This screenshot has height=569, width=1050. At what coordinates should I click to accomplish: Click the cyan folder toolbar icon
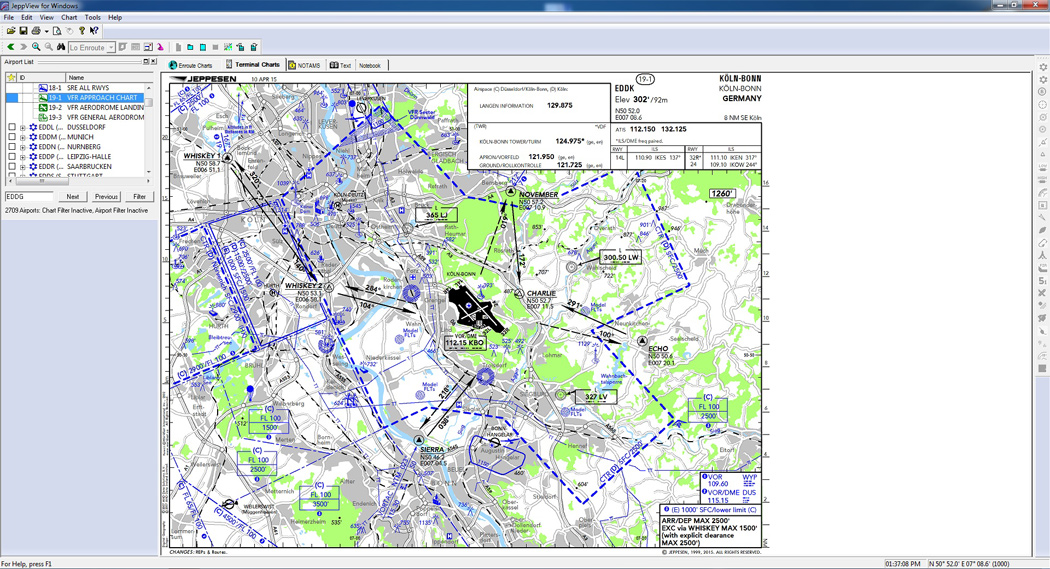click(190, 47)
